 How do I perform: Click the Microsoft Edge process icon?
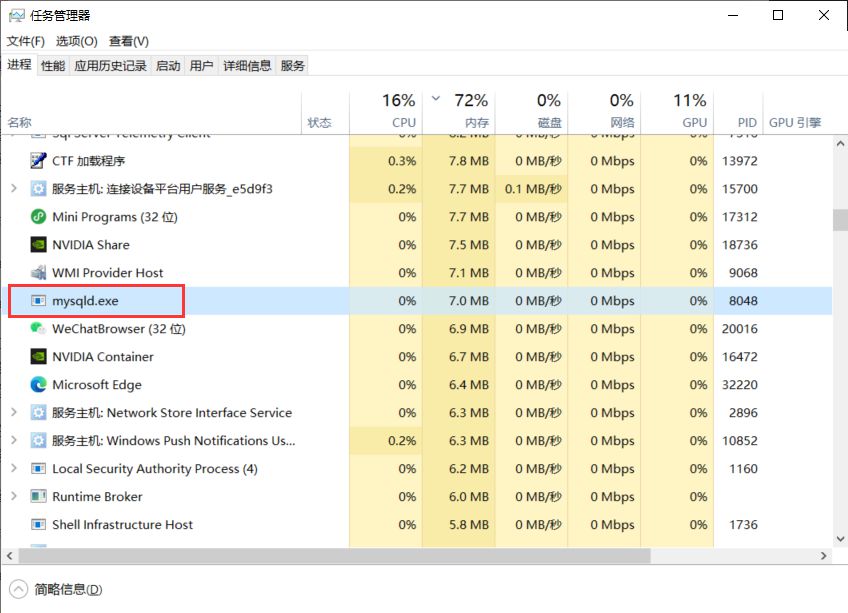coord(39,385)
